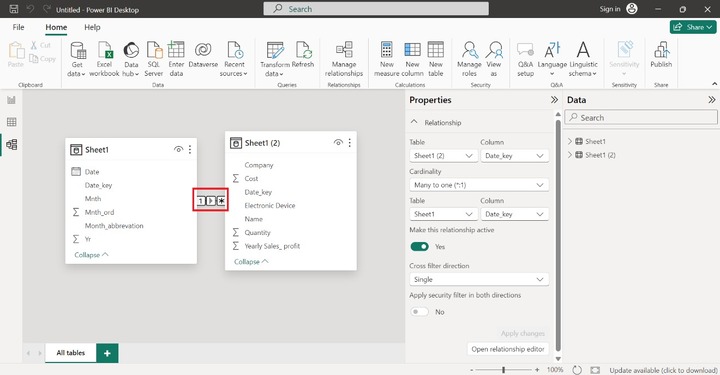Viewport: 720px width, 375px height.
Task: Click the title bar Search box
Action: point(376,9)
